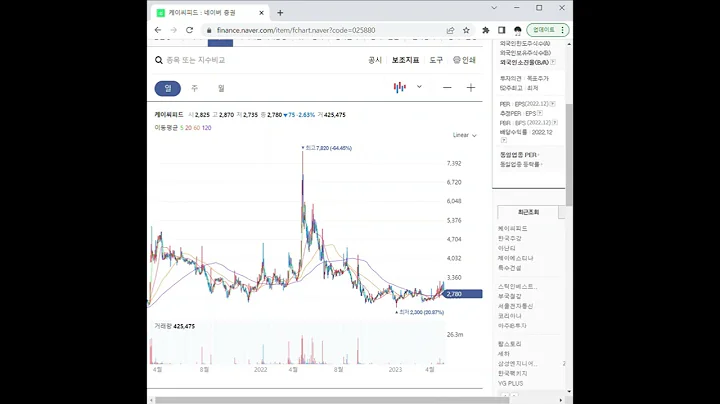
Task: Expand the chart type dropdown chevron
Action: (419, 87)
